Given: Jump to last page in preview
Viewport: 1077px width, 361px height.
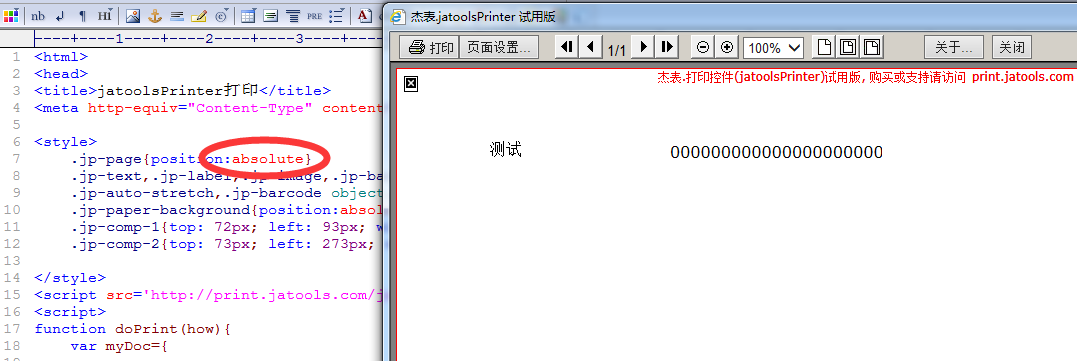Looking at the screenshot, I should (x=667, y=47).
